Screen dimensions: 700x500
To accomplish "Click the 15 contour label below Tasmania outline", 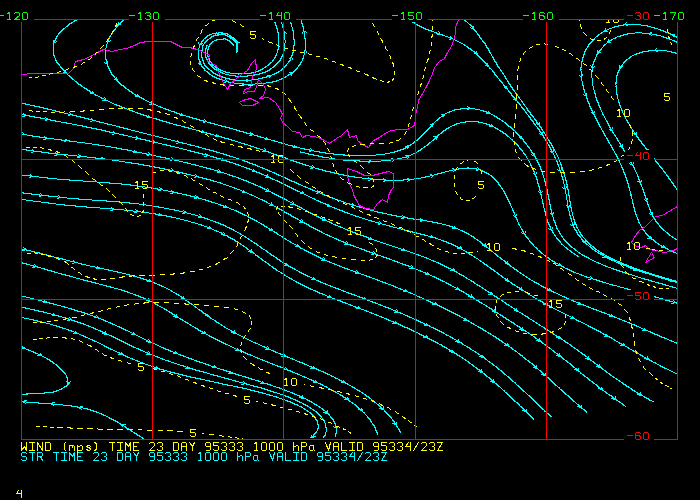I will point(354,231).
